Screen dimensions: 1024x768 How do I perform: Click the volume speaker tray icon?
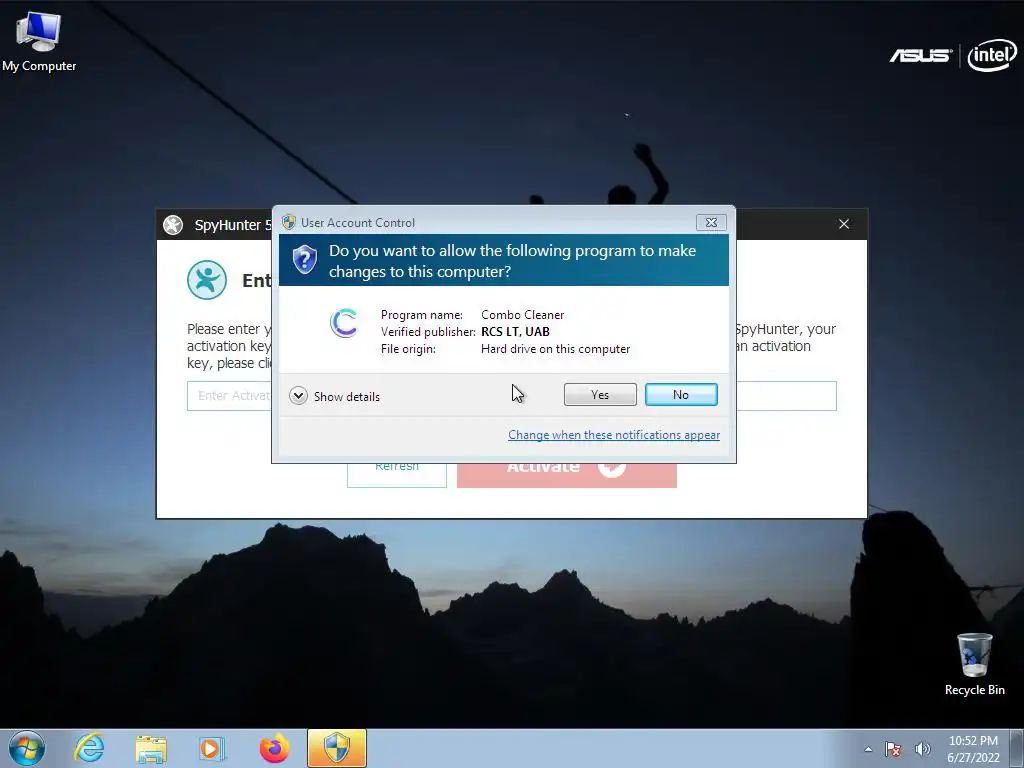922,749
